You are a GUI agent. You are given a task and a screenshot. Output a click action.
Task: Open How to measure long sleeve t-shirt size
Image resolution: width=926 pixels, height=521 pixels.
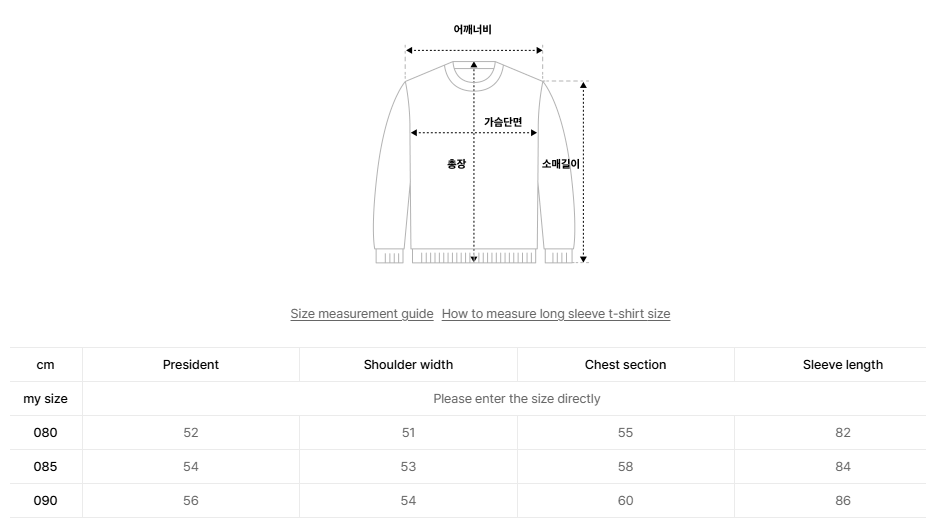(x=555, y=314)
